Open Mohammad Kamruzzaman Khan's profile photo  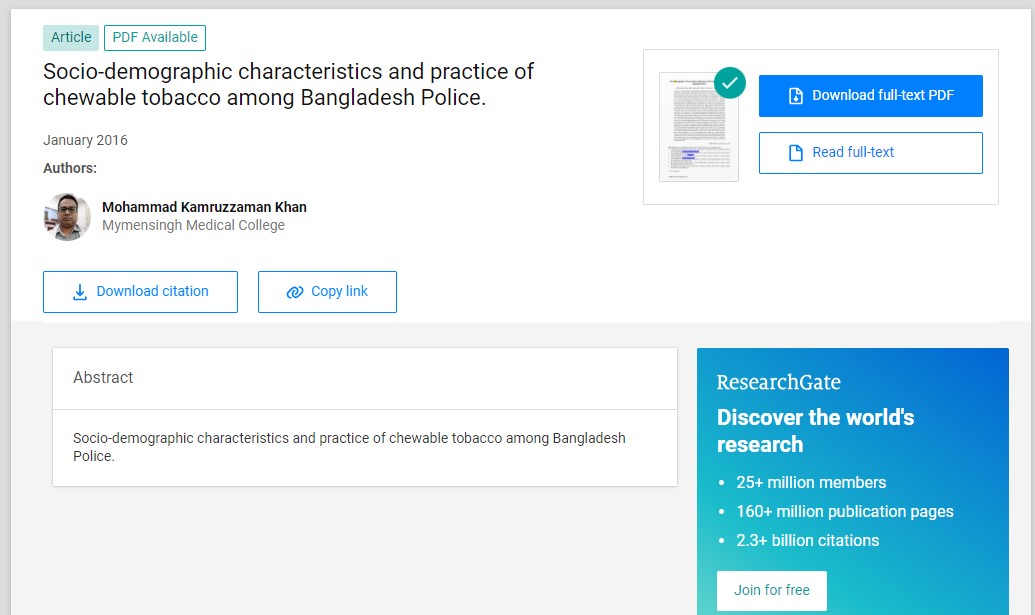67,216
